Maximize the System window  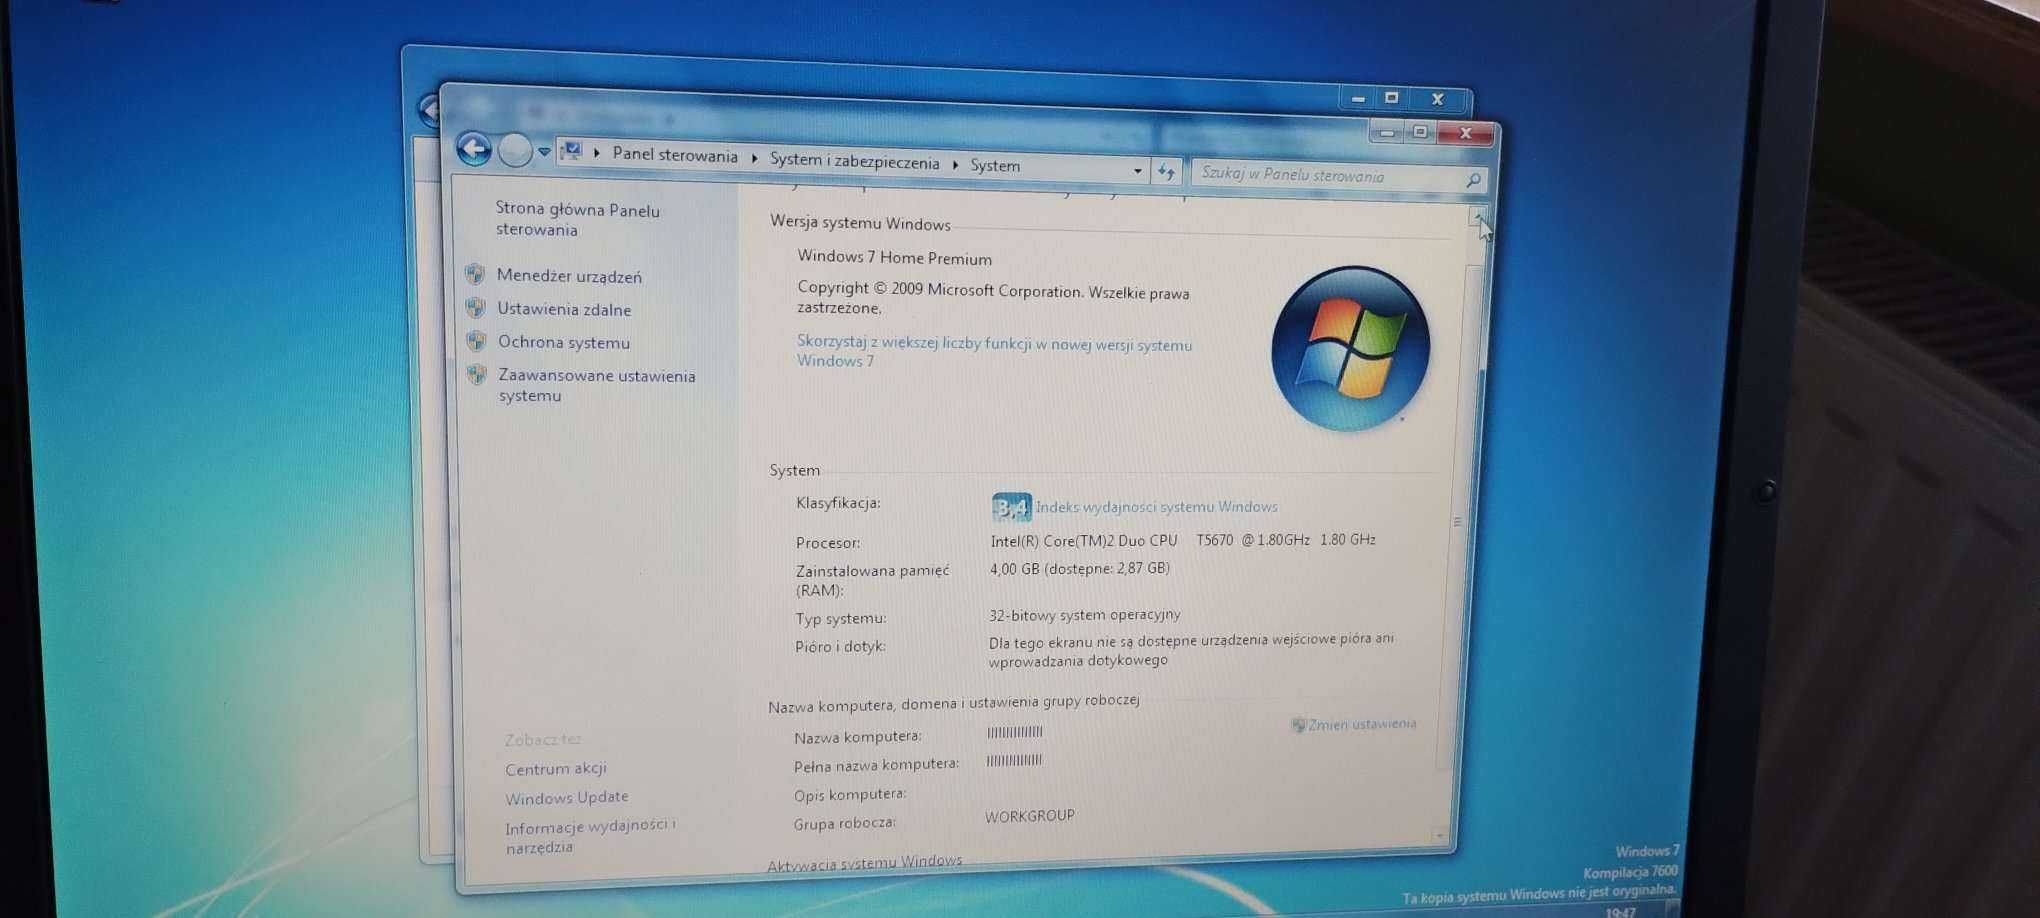[x=1420, y=132]
